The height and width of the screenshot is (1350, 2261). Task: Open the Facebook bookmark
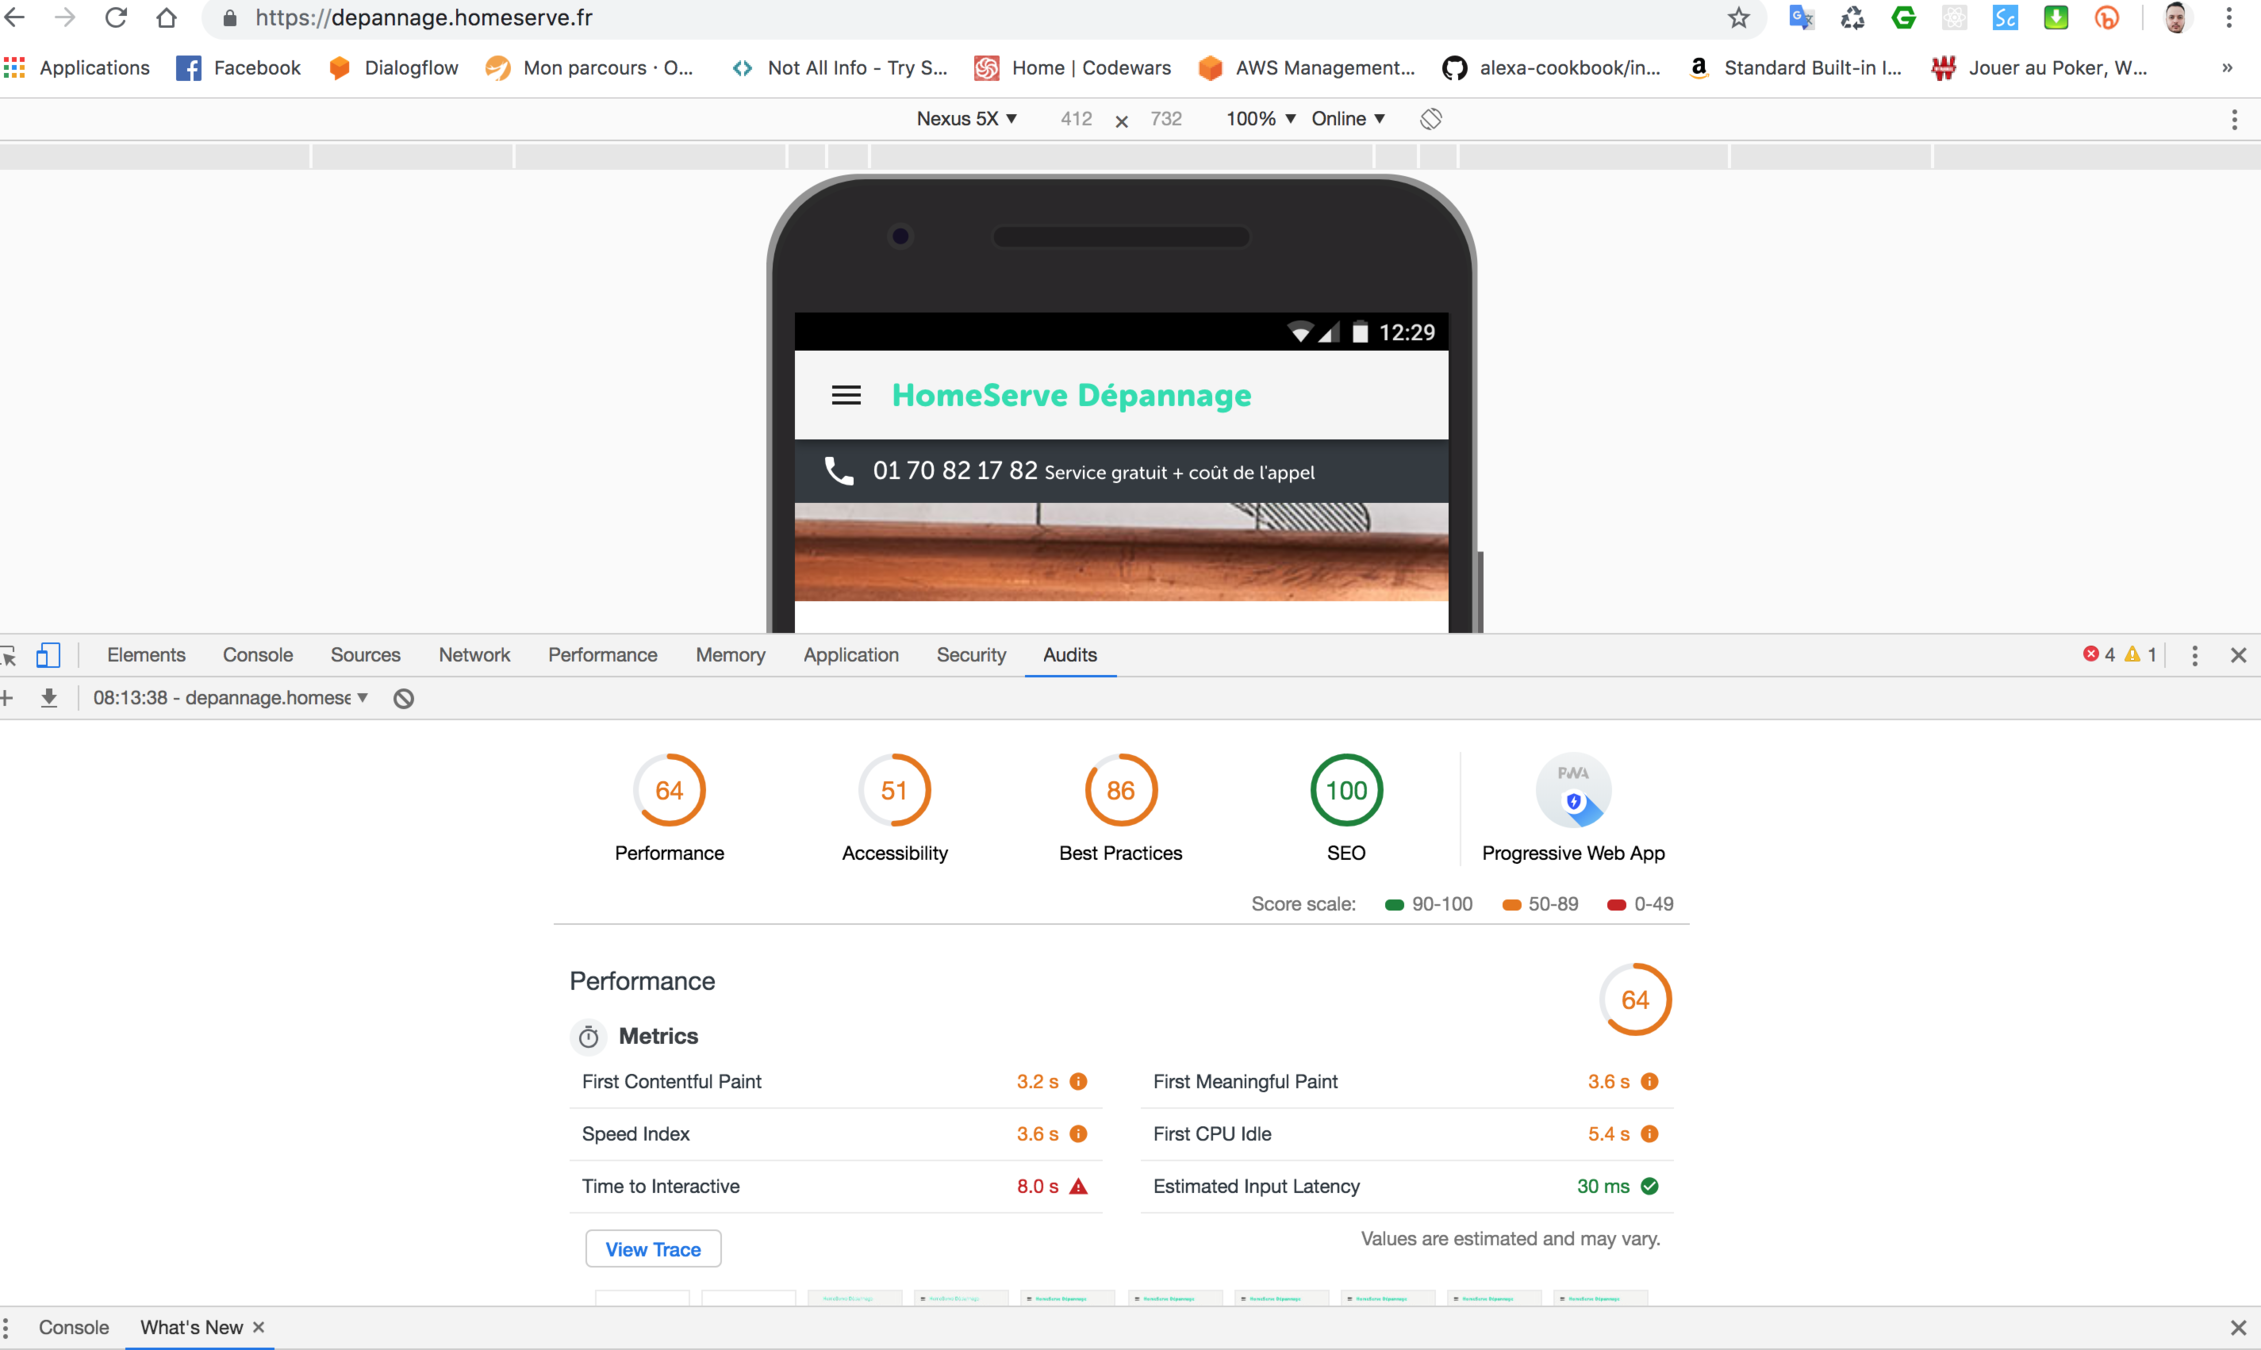point(238,68)
